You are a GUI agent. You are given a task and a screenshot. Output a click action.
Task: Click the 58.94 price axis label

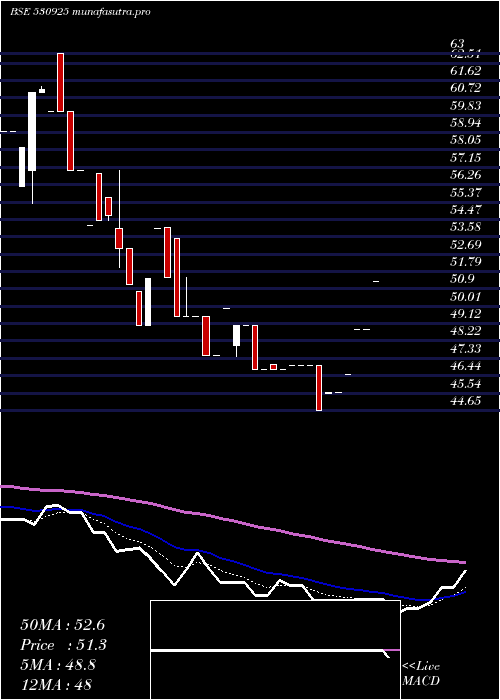[466, 123]
